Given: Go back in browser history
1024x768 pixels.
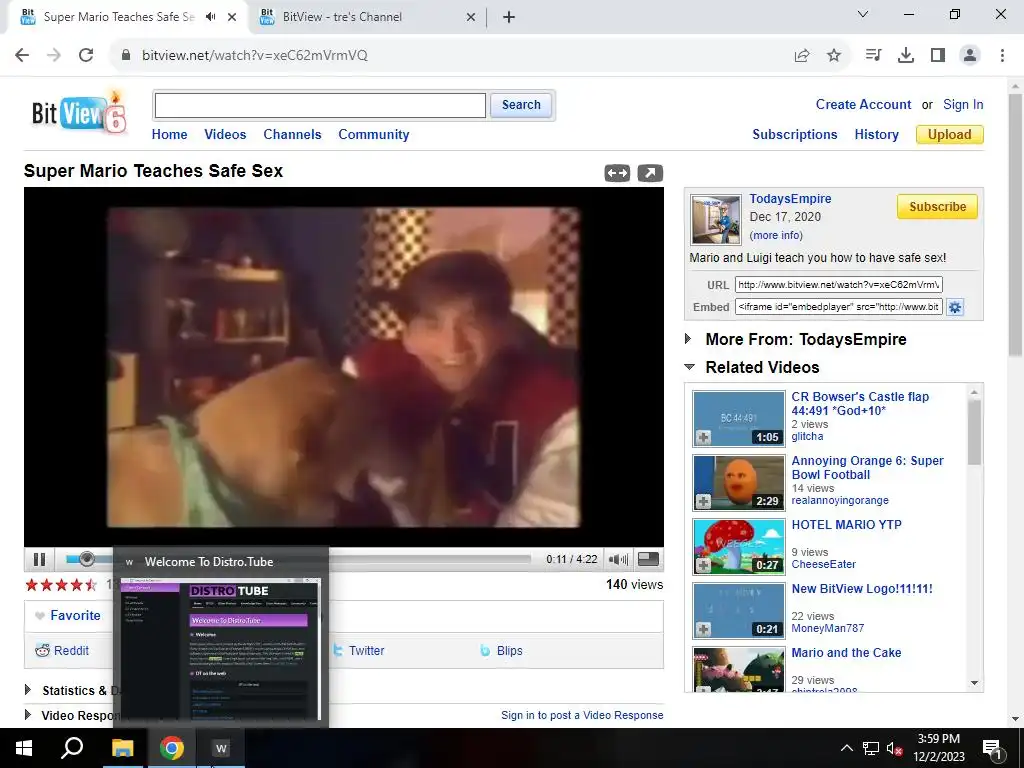Looking at the screenshot, I should pyautogui.click(x=22, y=55).
